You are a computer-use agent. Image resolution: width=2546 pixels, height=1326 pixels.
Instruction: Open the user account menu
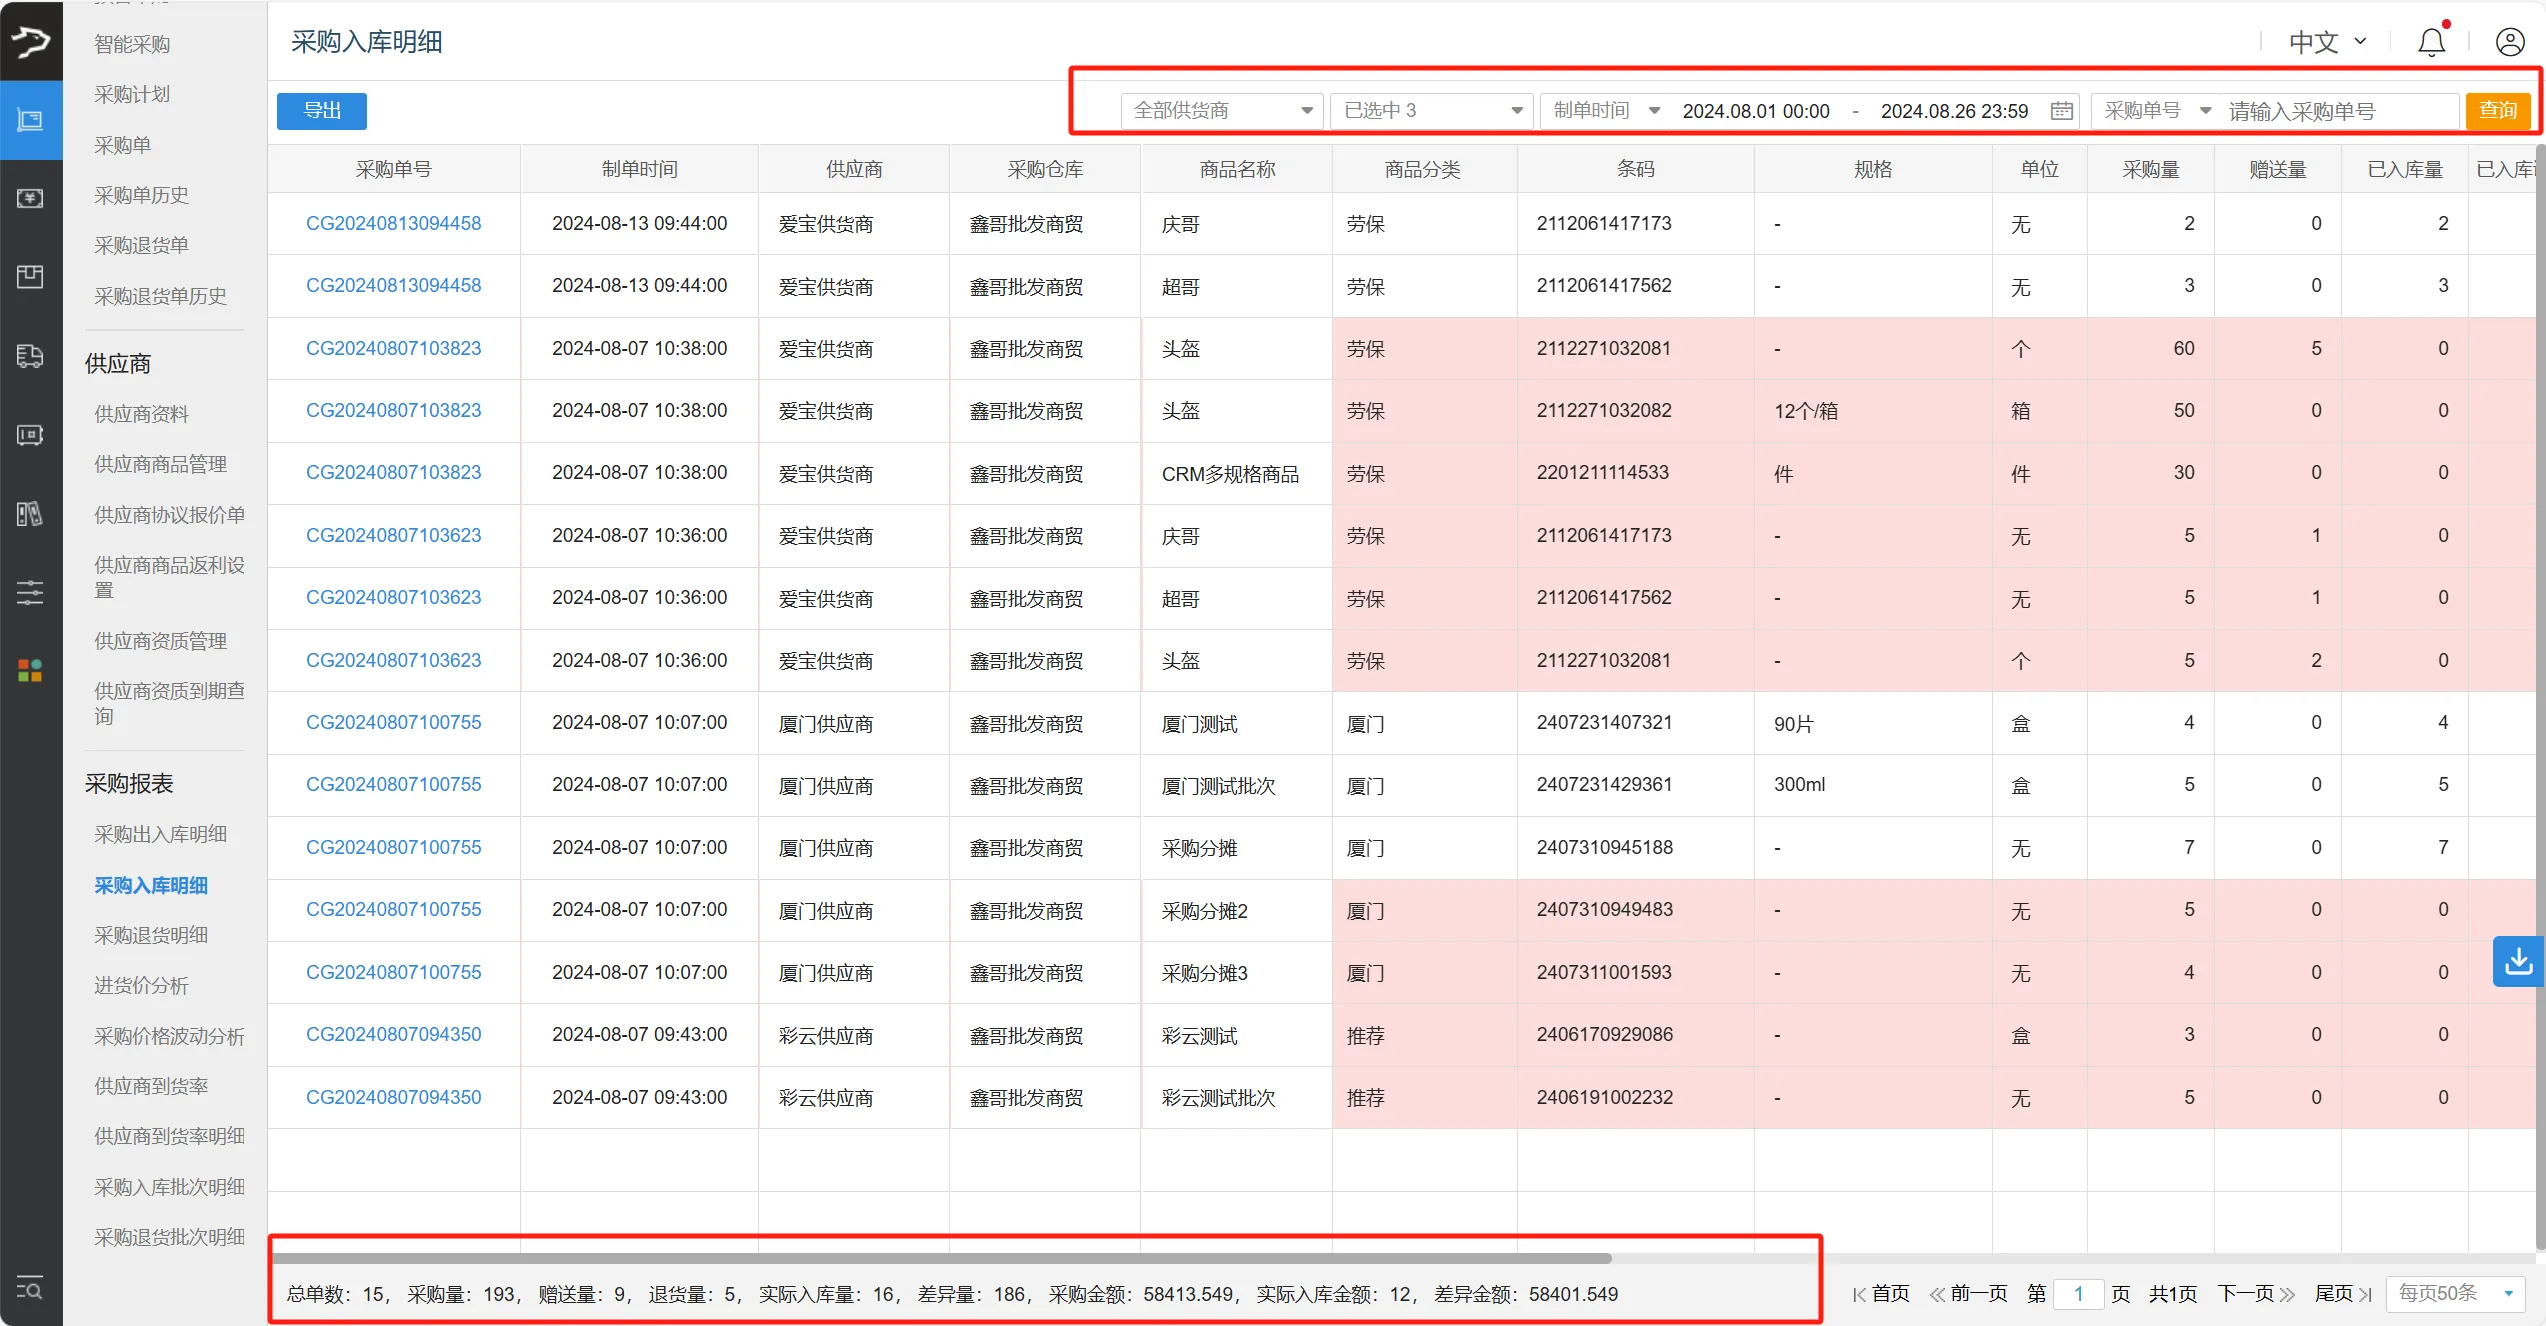[2511, 41]
